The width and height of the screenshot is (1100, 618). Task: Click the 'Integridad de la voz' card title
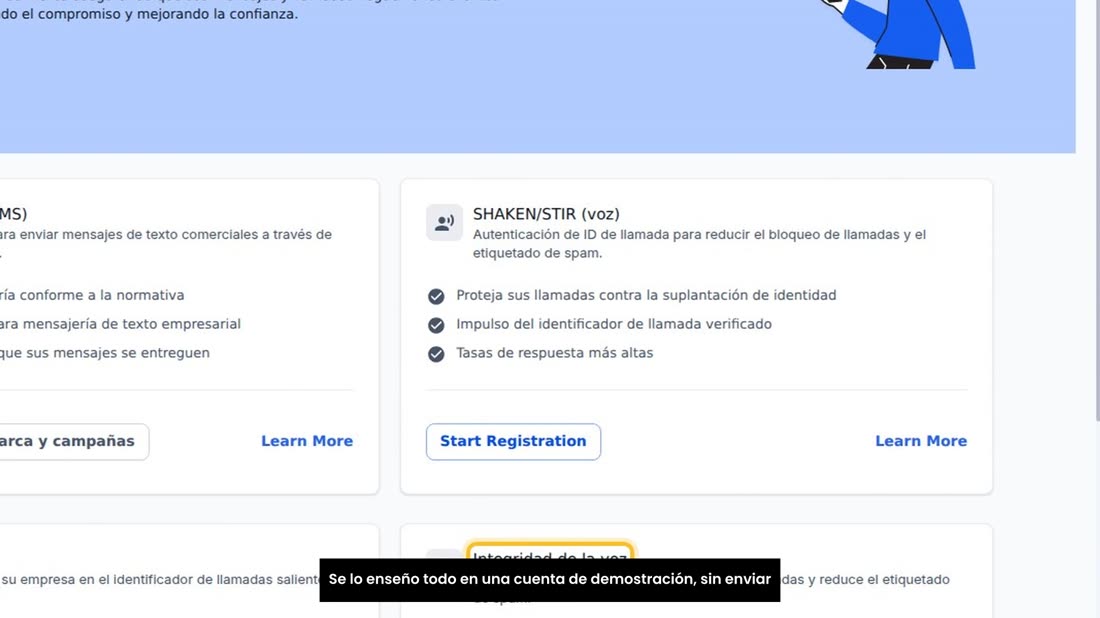(x=549, y=552)
